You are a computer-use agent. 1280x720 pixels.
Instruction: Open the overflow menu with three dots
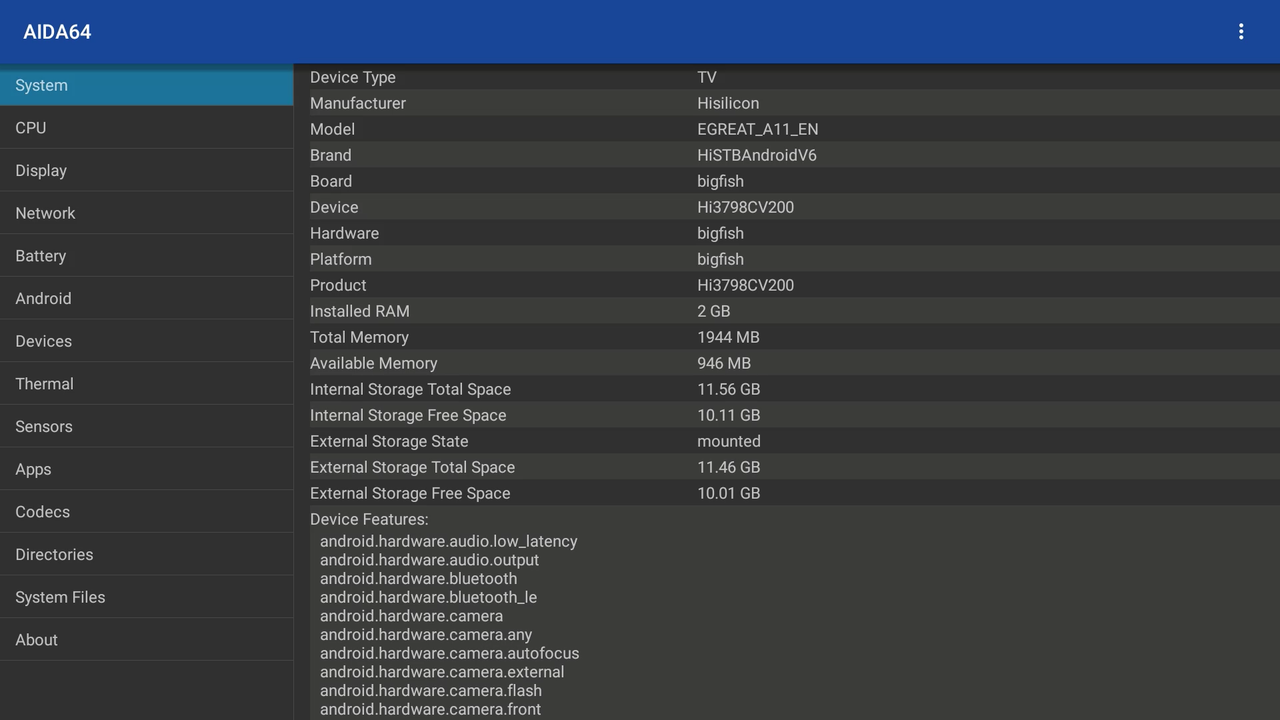1241,31
